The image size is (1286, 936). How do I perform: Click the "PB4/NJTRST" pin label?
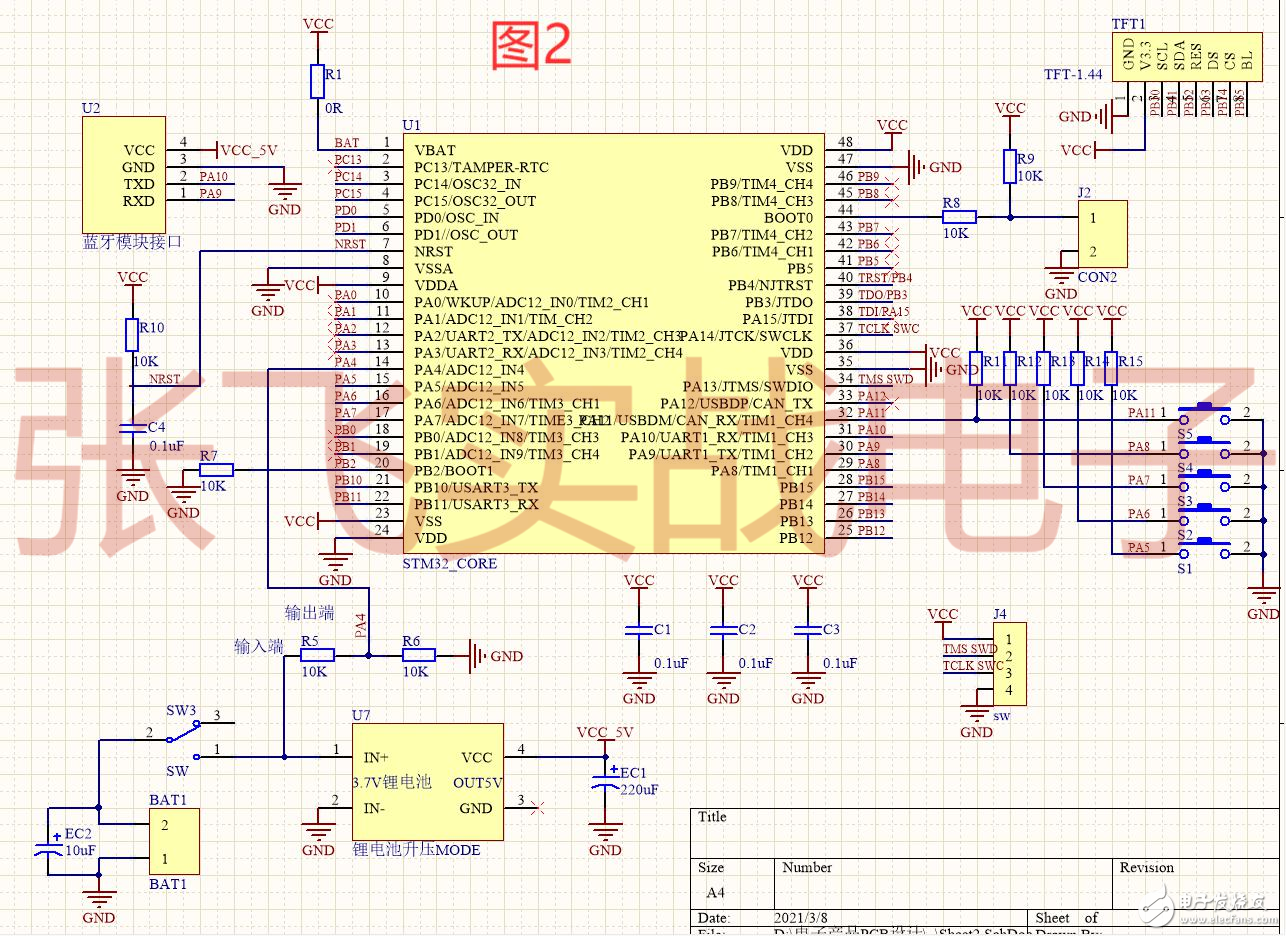[x=771, y=285]
